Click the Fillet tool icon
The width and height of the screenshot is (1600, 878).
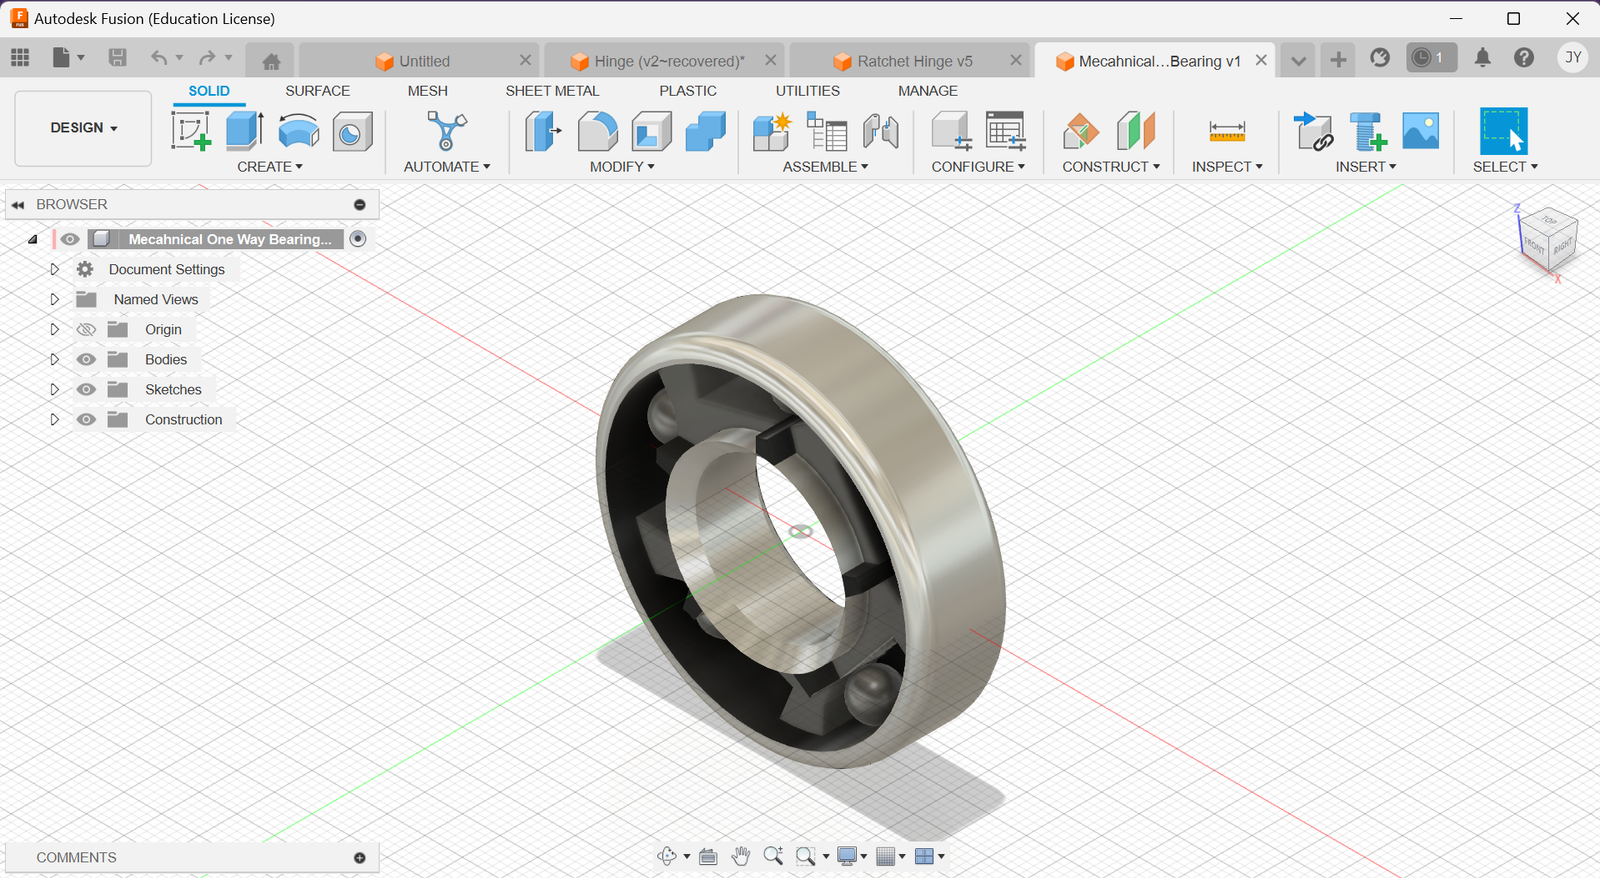pyautogui.click(x=597, y=131)
